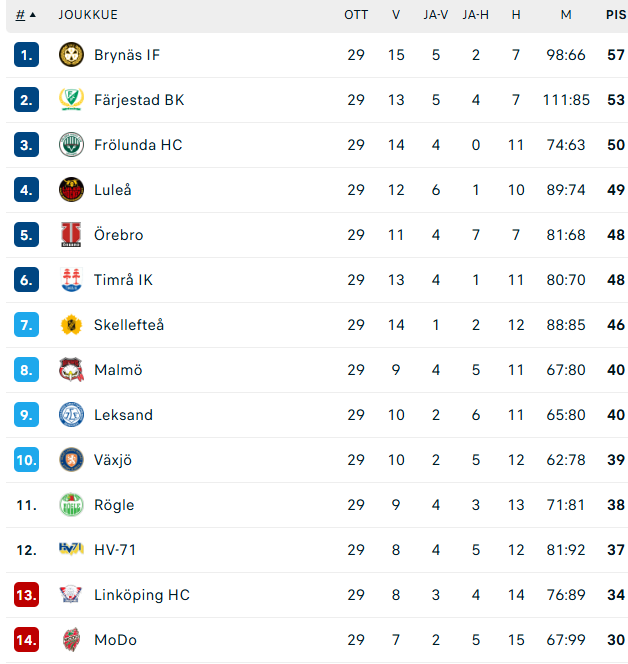Select the Malmö Redhawks logo
The image size is (628, 664).
pyautogui.click(x=71, y=369)
